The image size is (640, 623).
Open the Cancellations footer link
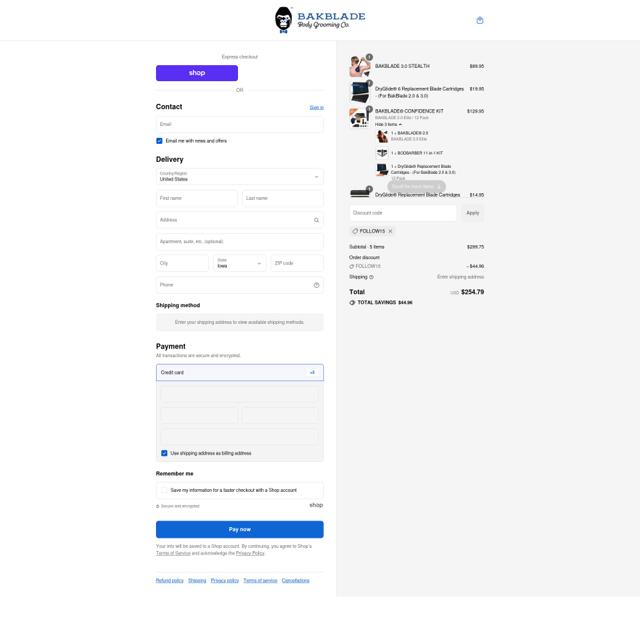click(296, 581)
